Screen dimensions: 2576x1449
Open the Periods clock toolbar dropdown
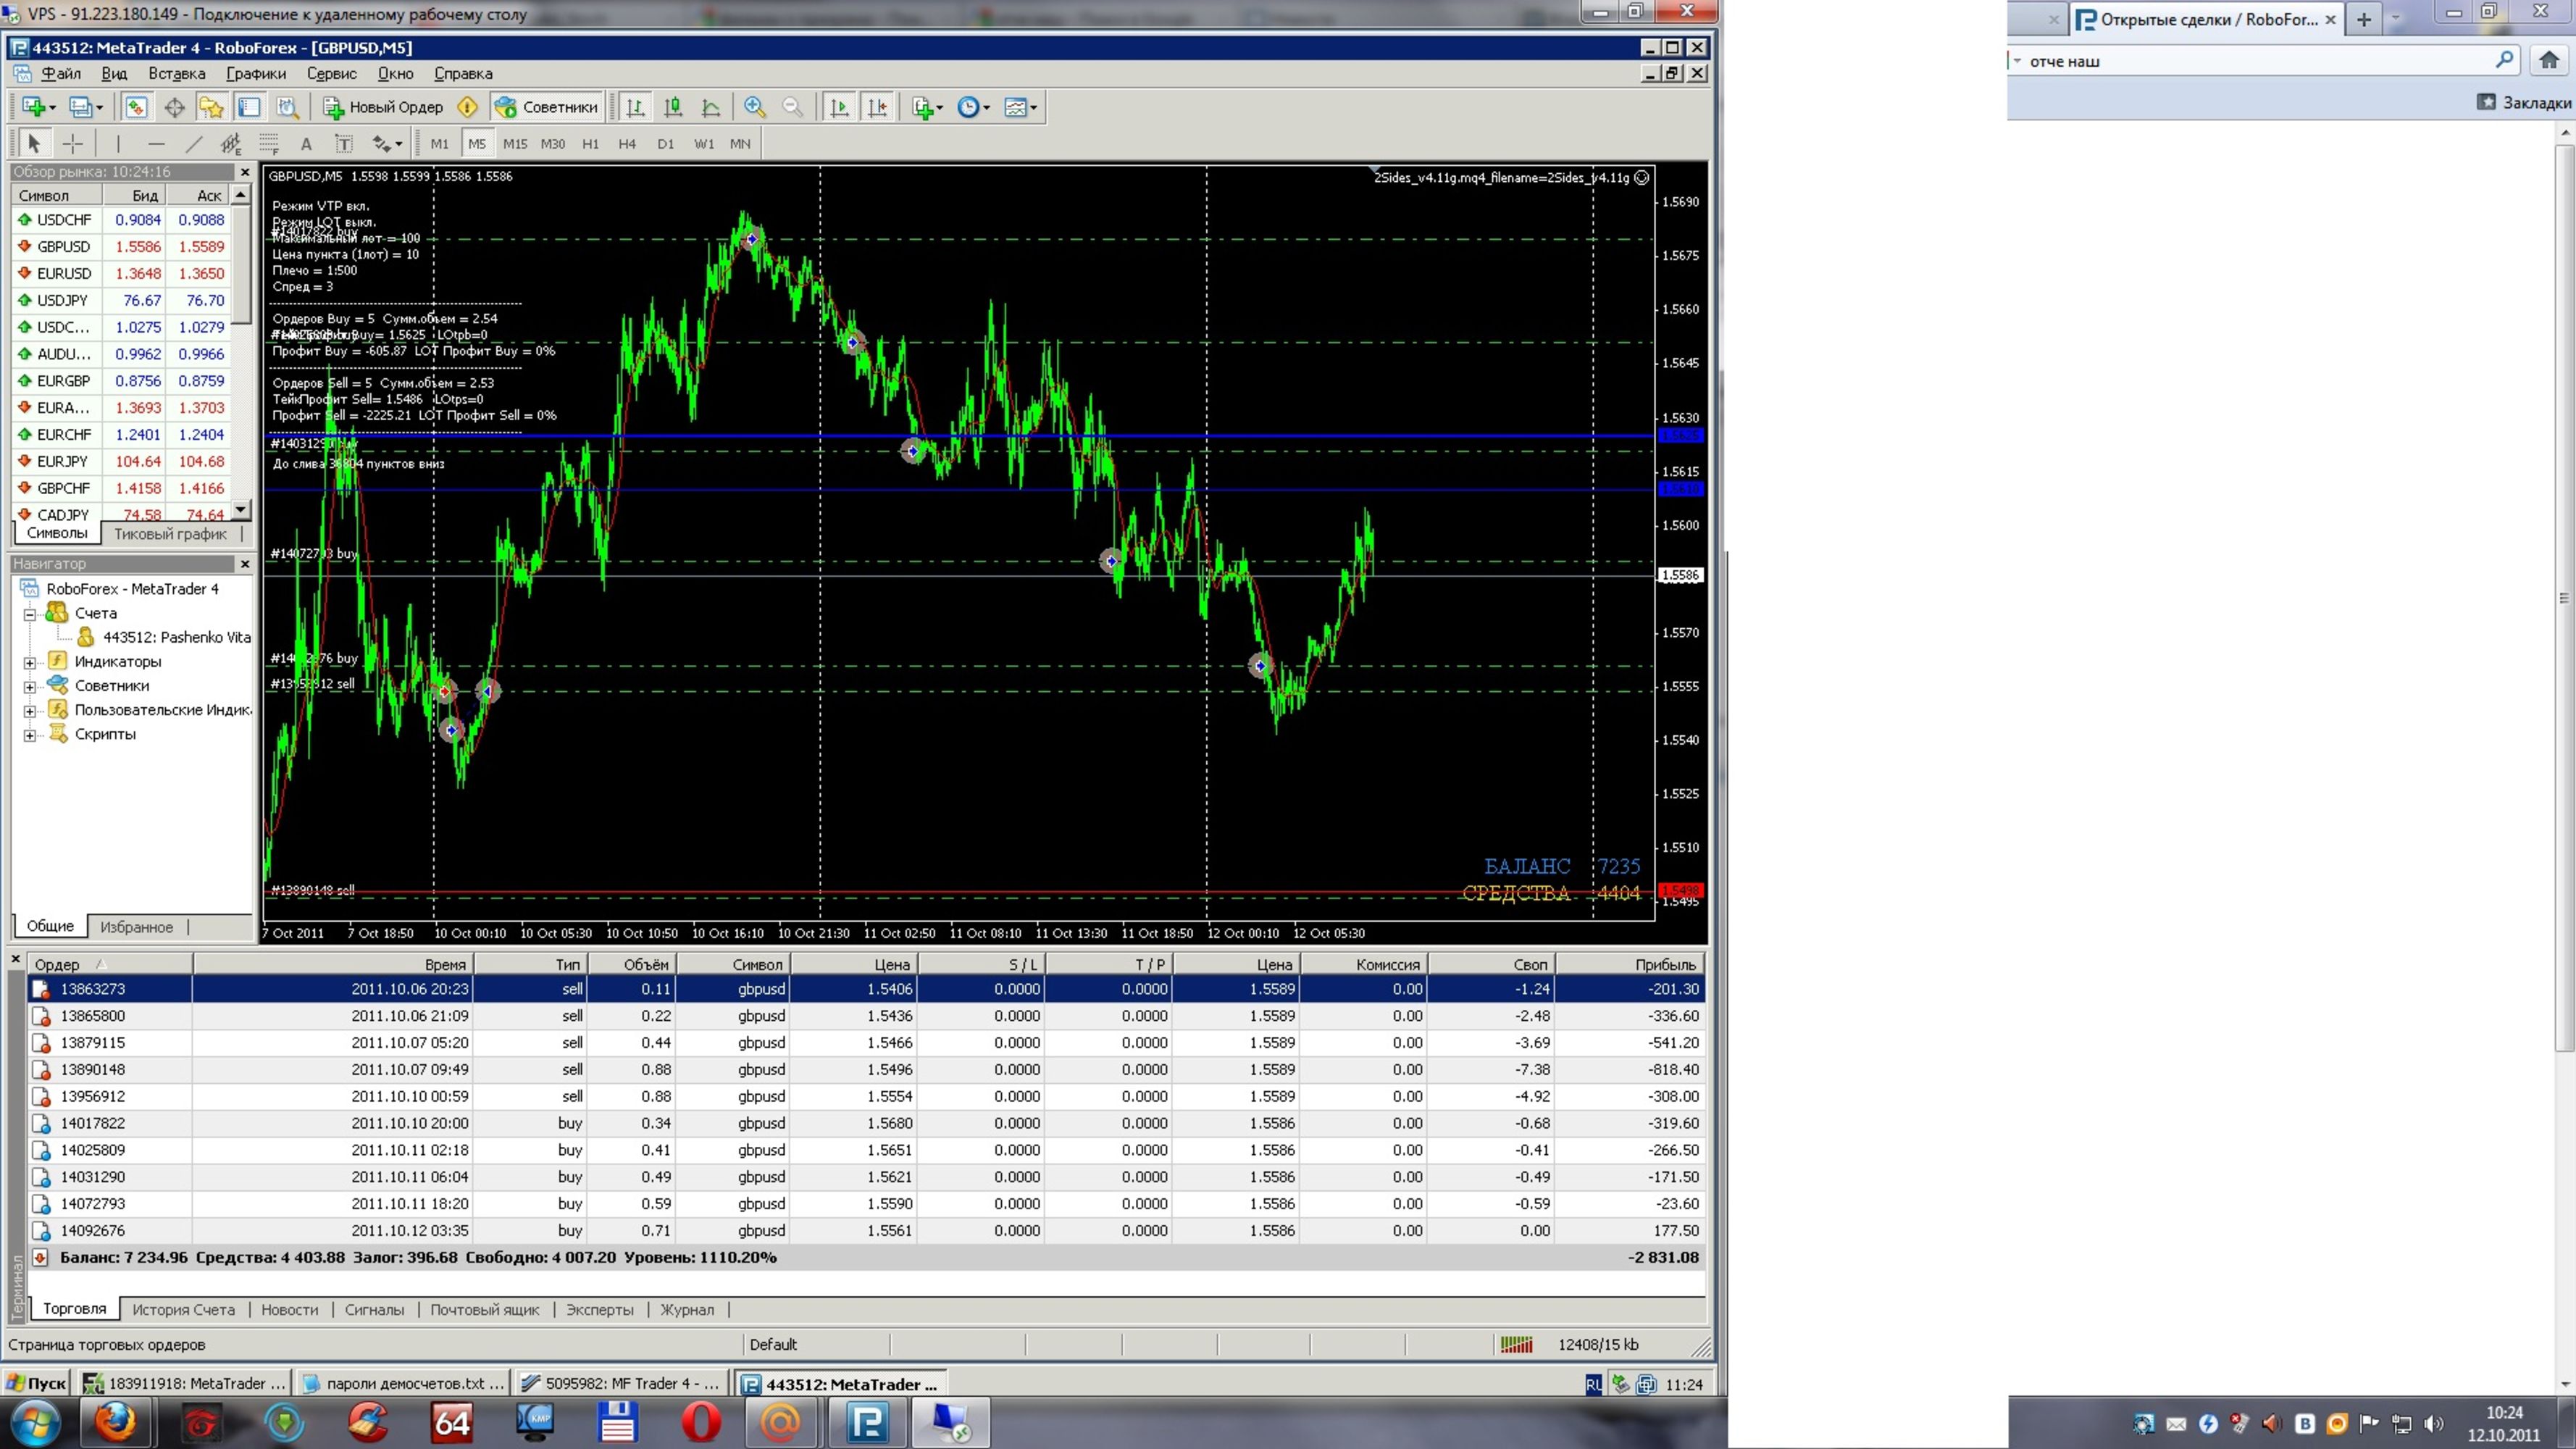click(973, 107)
